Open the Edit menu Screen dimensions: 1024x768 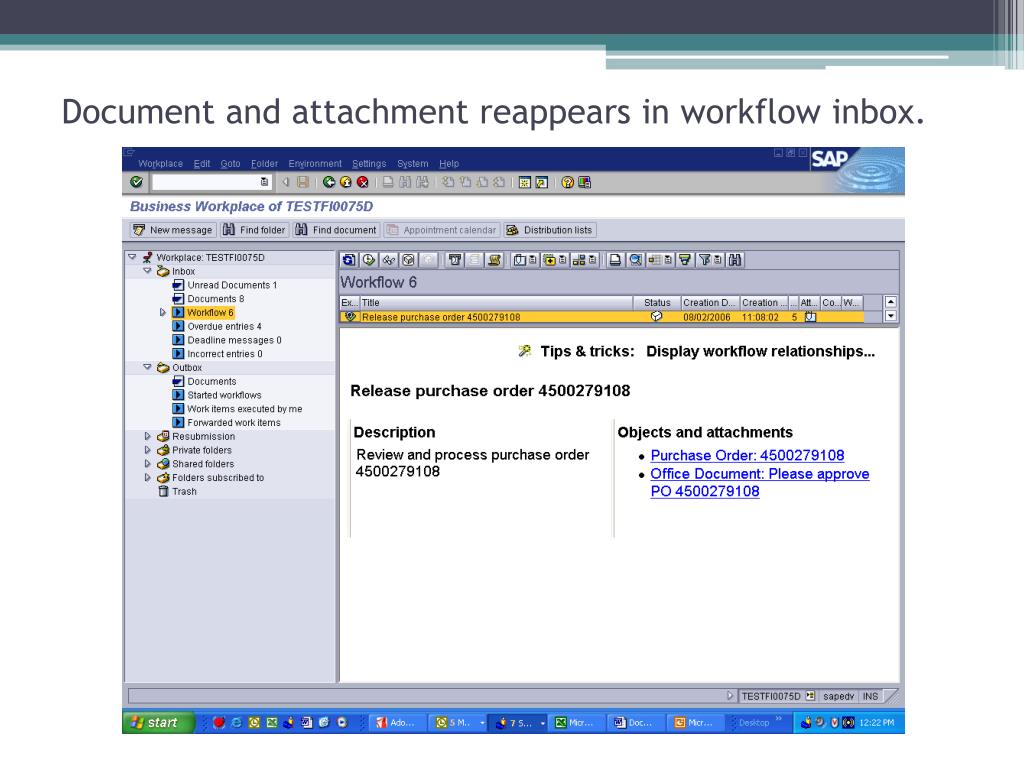(202, 163)
